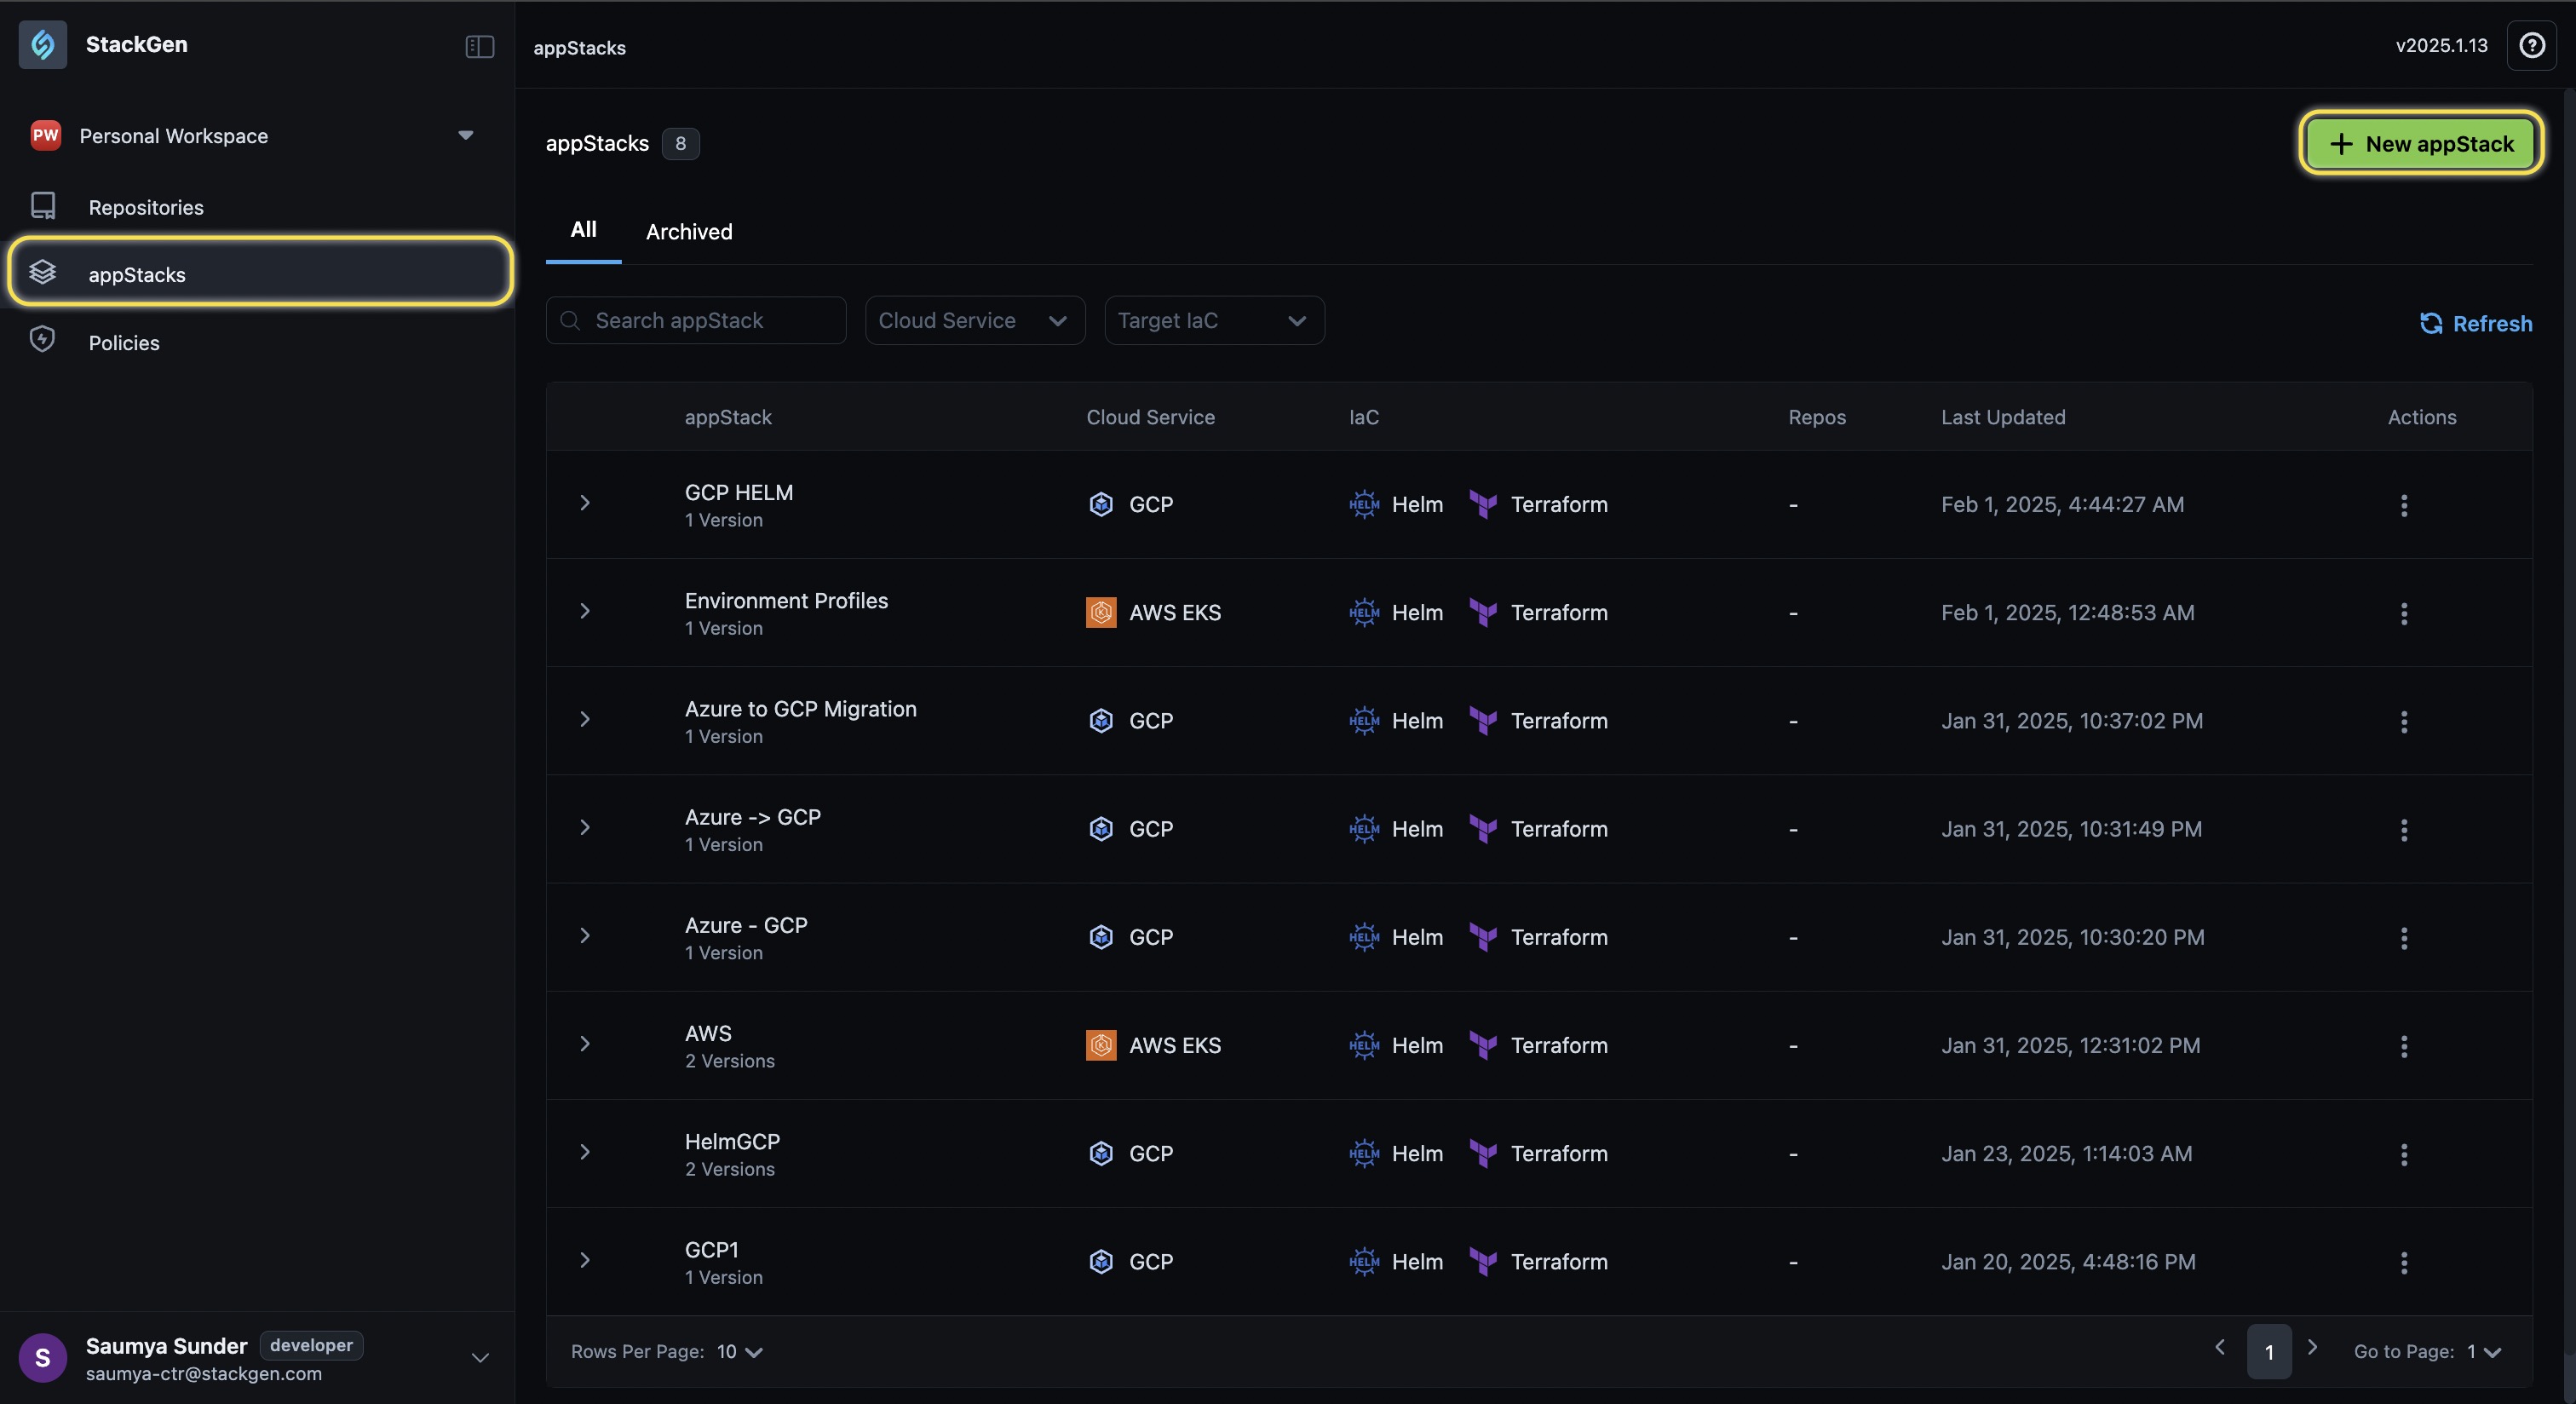Open the GCP HELM appStack name
This screenshot has width=2576, height=1404.
tap(739, 492)
